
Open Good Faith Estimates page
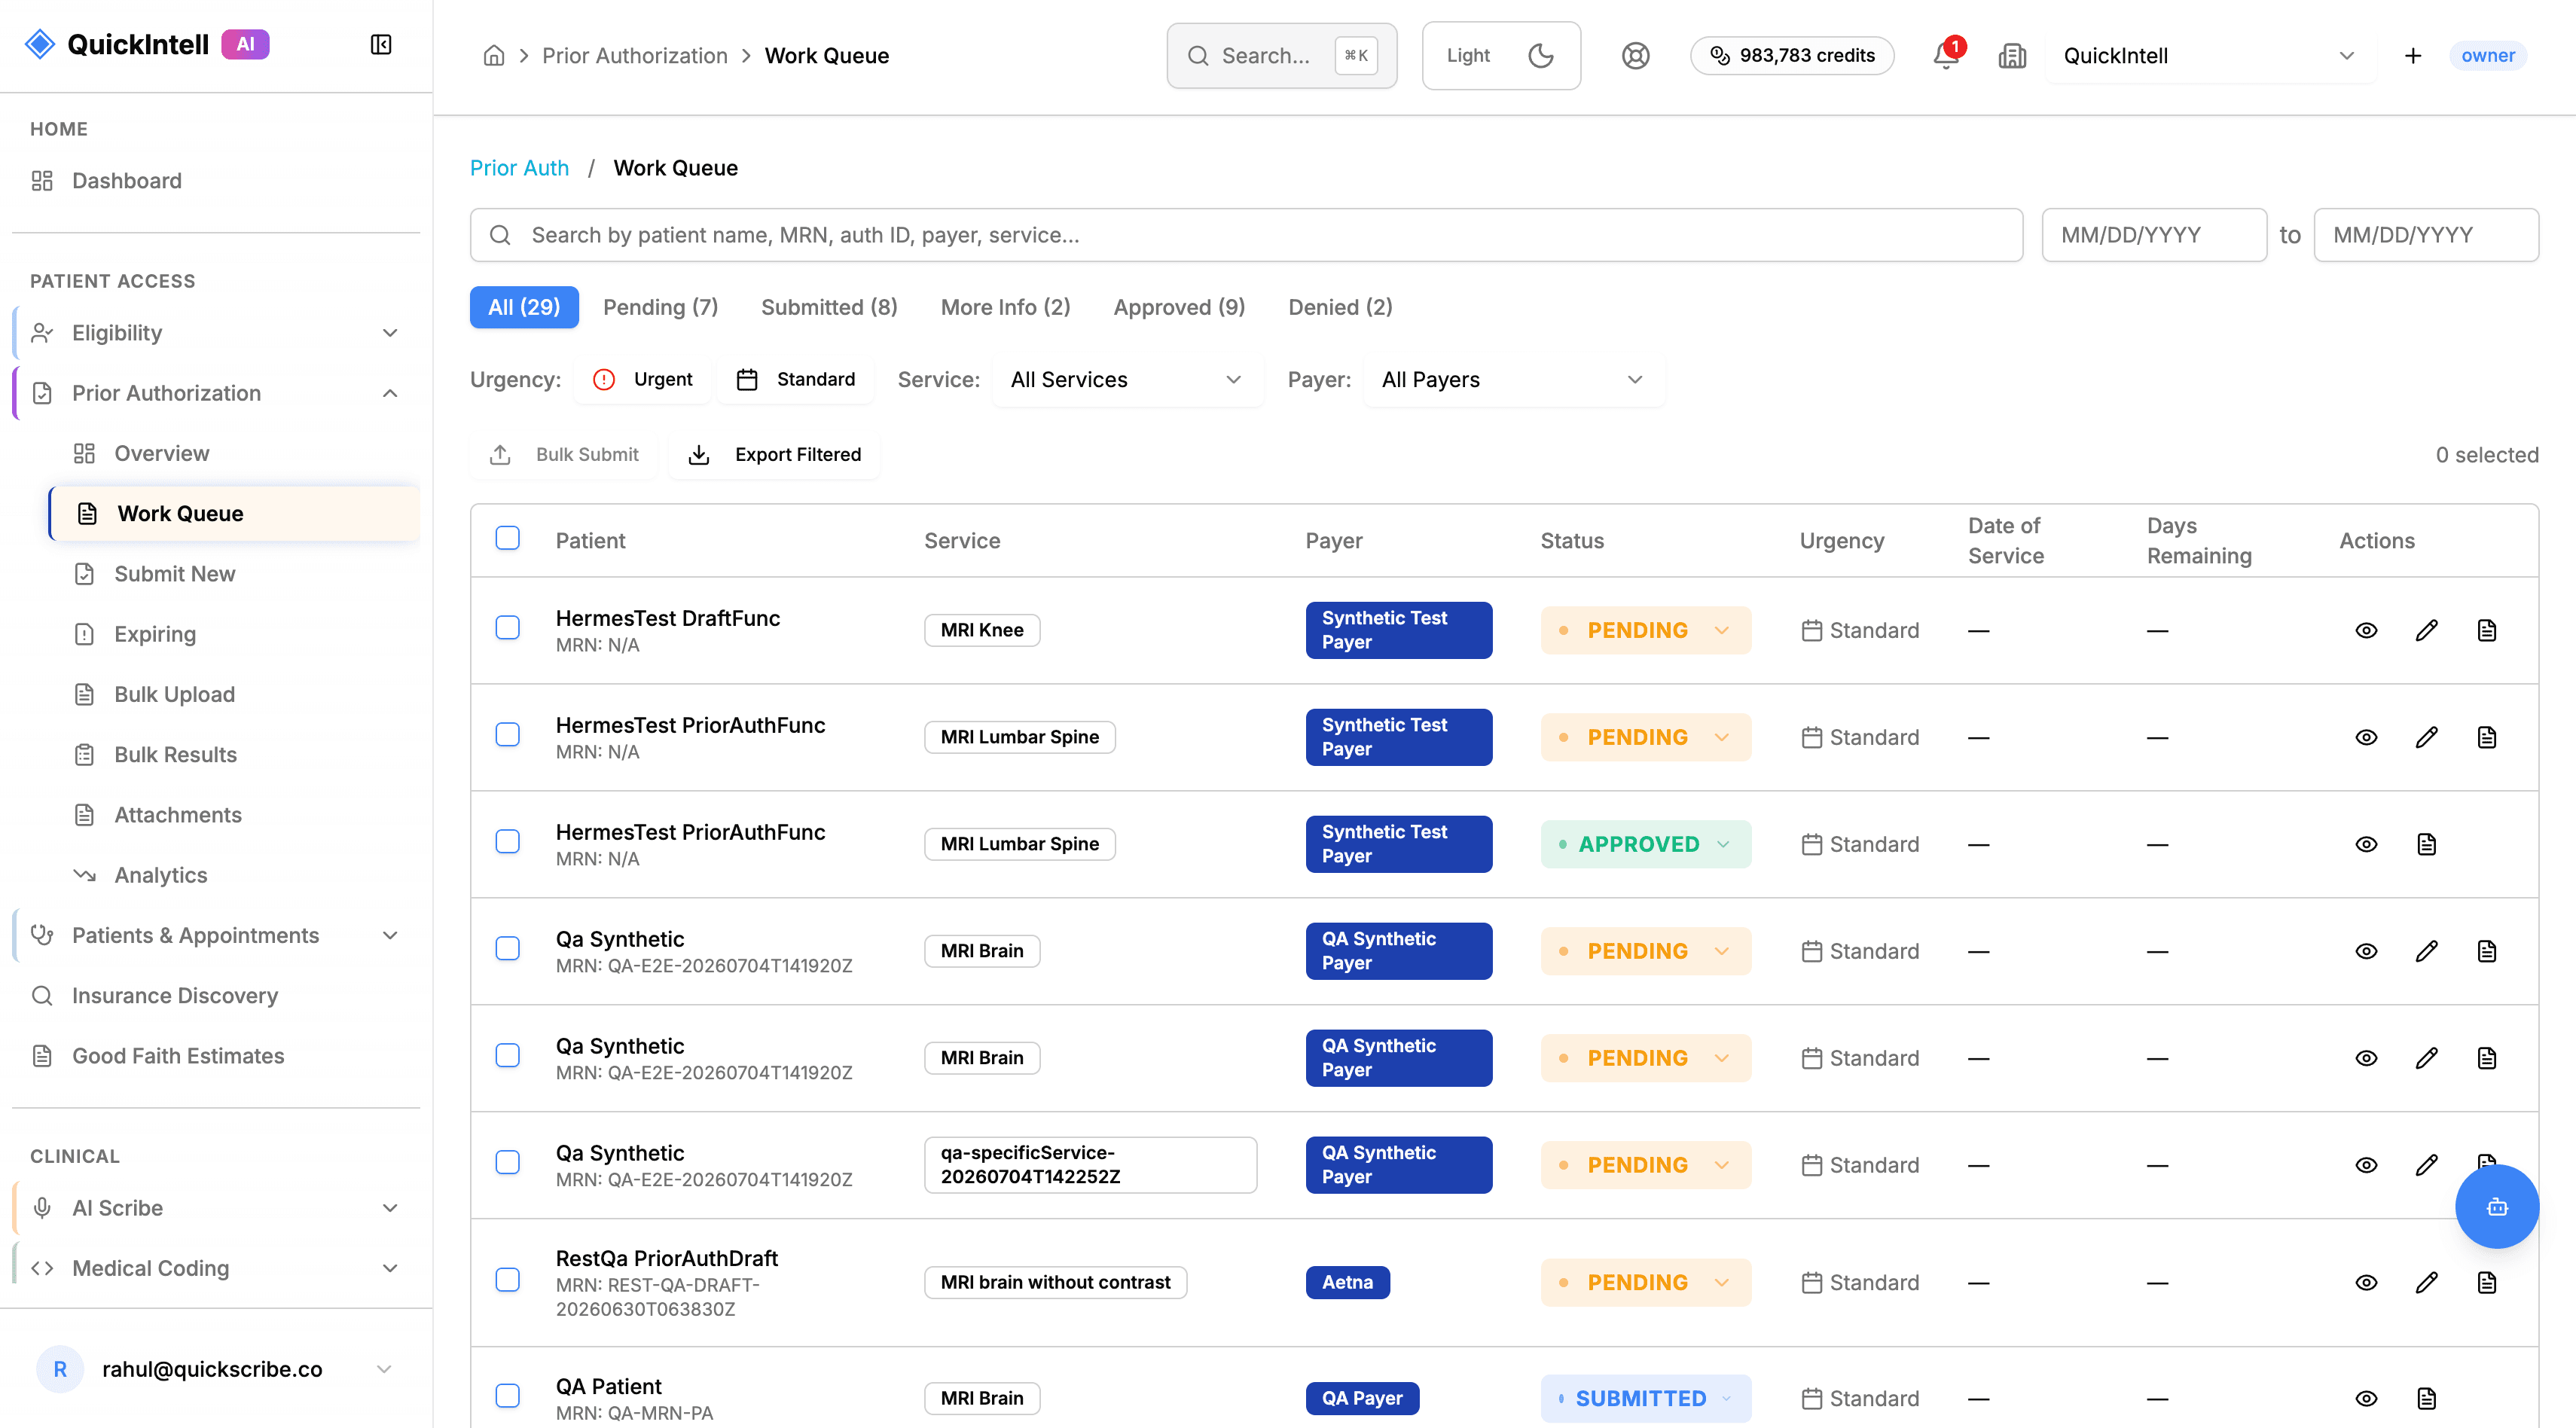[216, 1056]
